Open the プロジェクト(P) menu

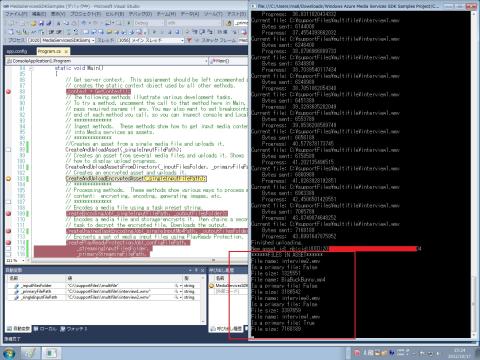[85, 14]
